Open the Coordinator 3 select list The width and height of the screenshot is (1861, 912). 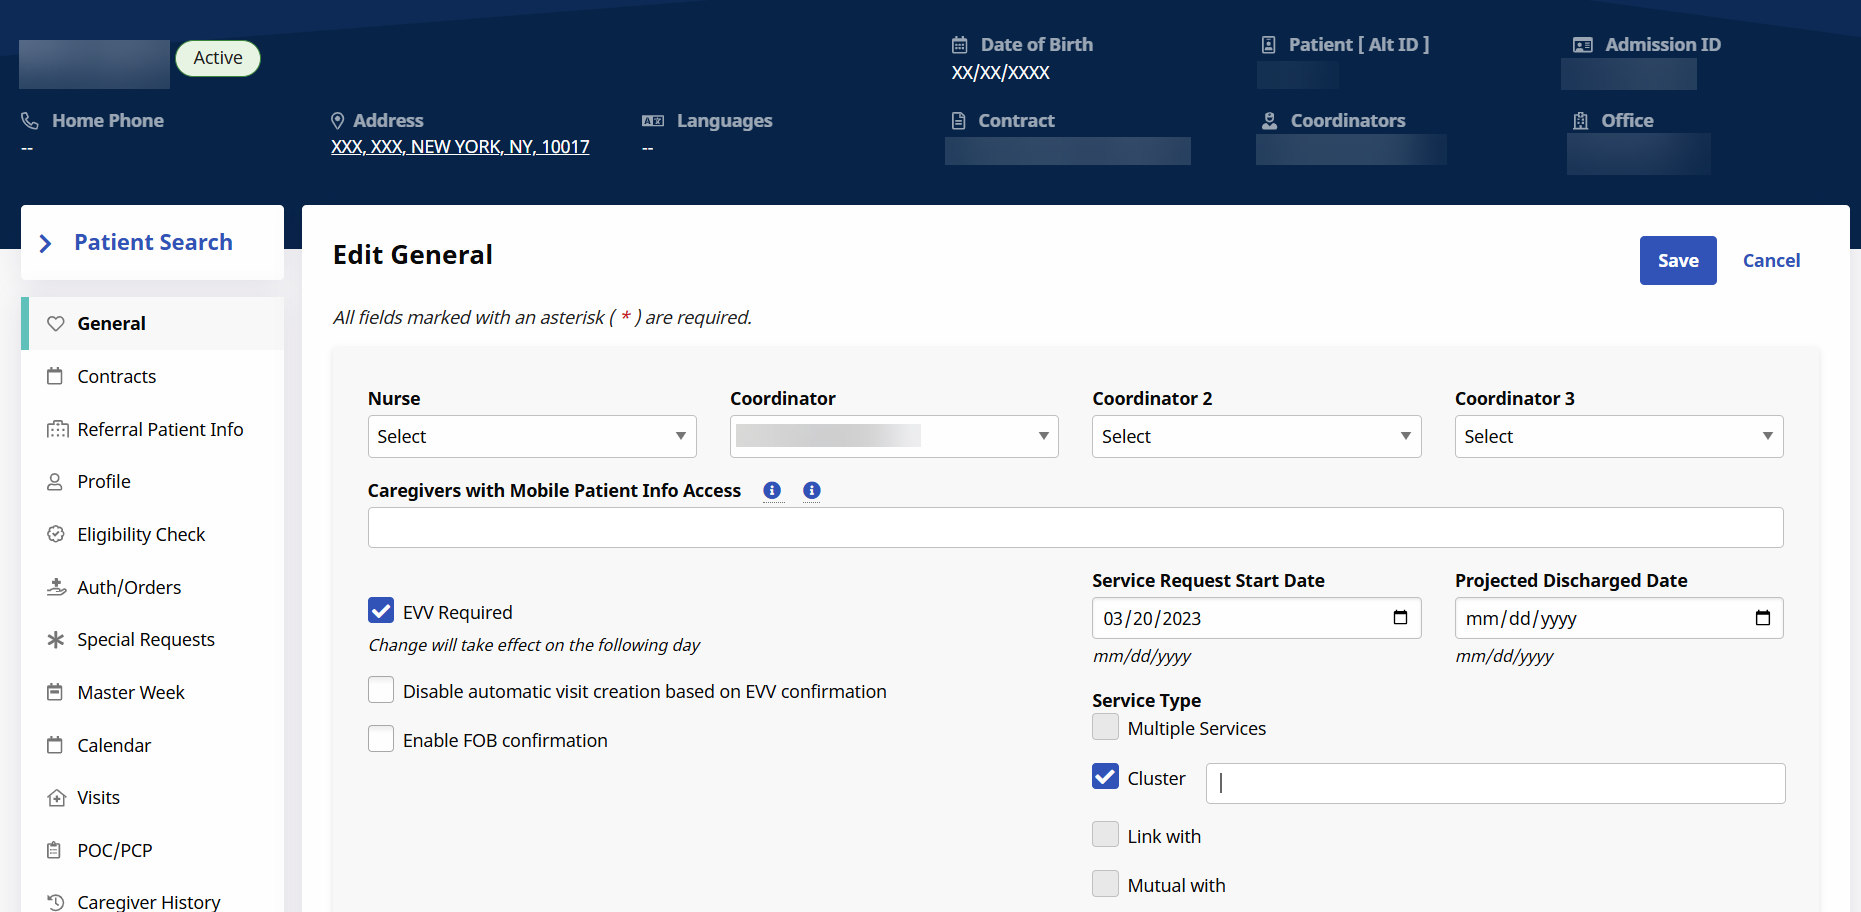pos(1618,437)
